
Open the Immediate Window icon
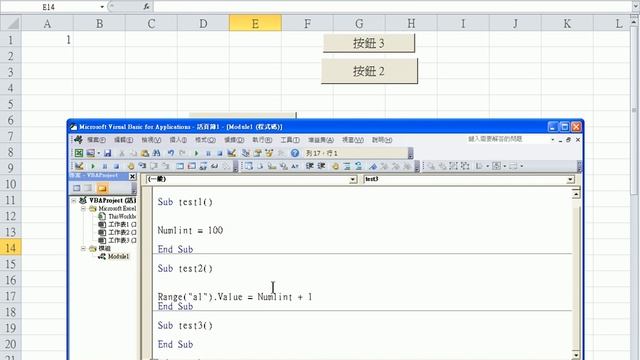(x=191, y=166)
